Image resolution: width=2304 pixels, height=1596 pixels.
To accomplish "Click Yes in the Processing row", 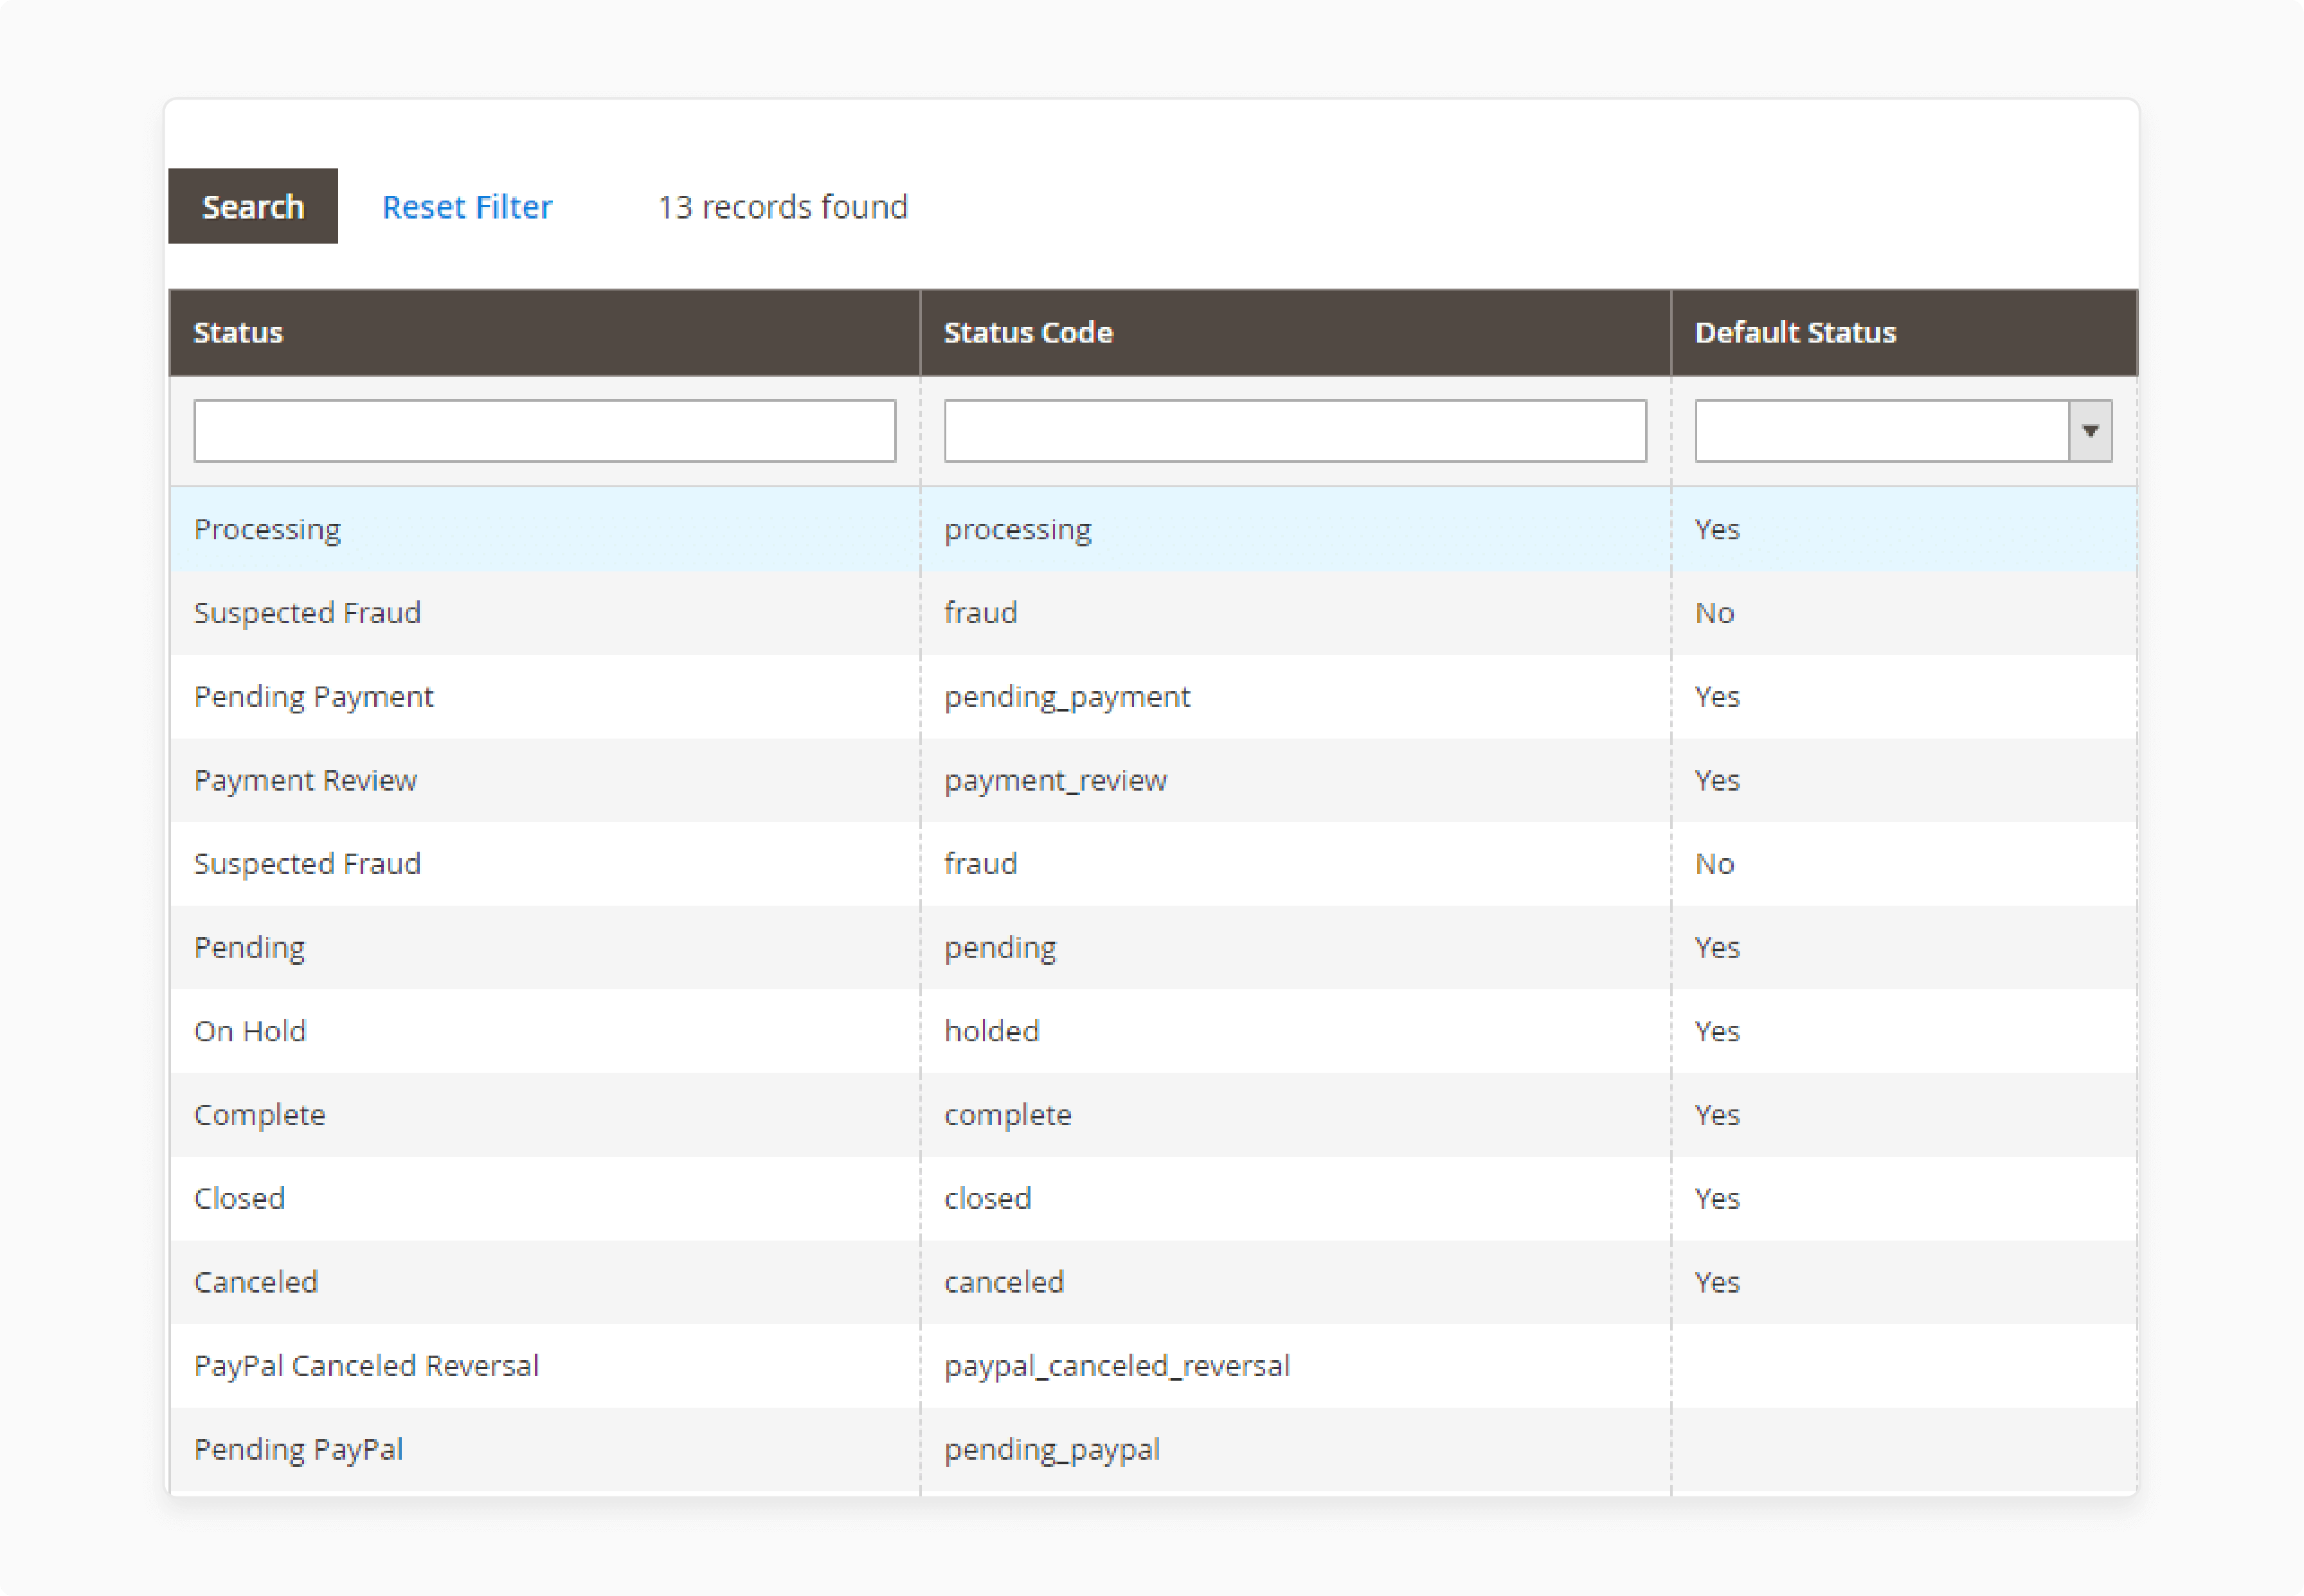I will [x=1717, y=529].
